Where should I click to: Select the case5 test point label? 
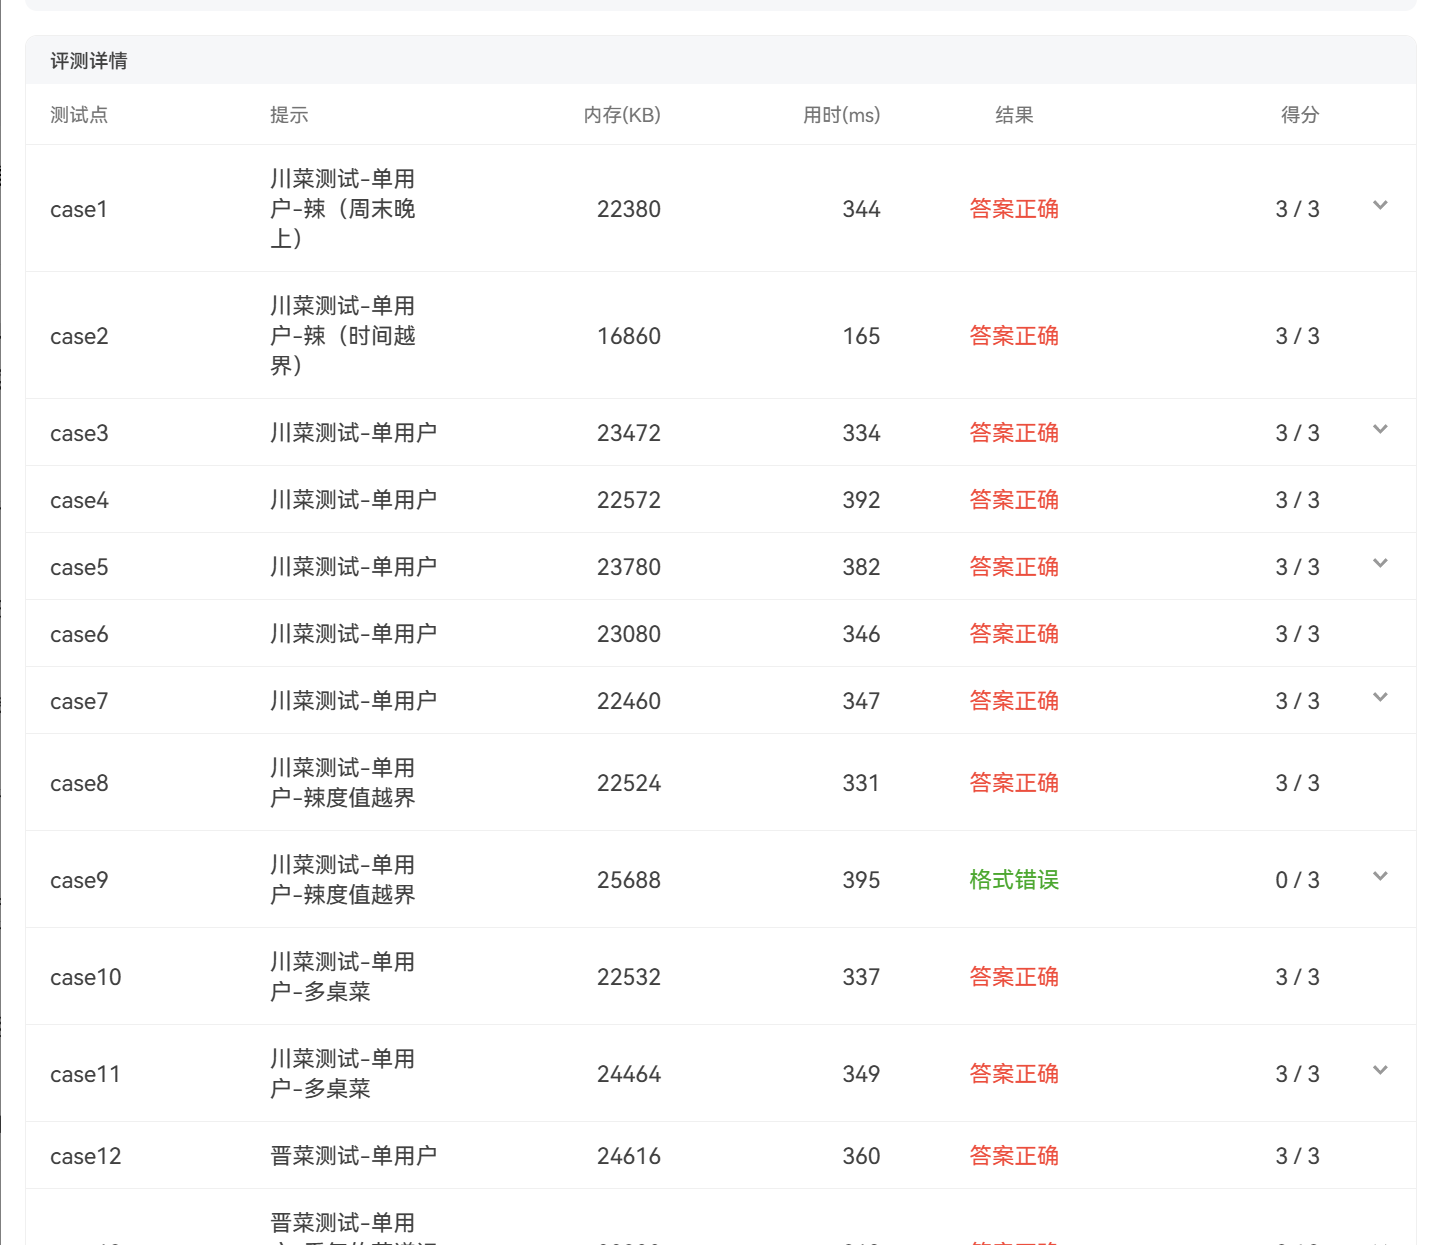click(79, 567)
